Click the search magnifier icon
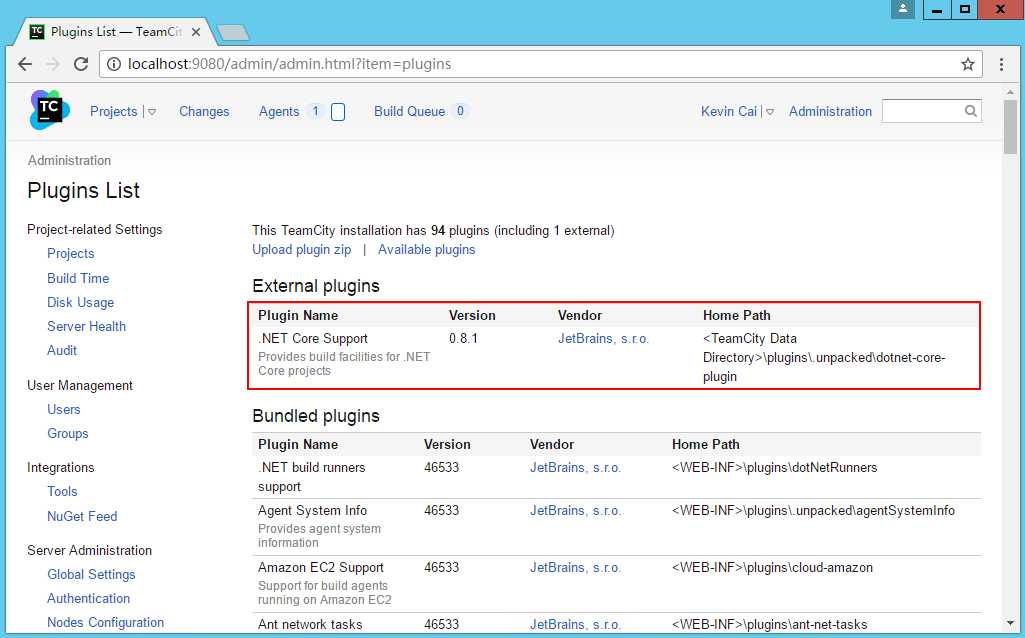Viewport: 1025px width, 638px height. tap(971, 111)
